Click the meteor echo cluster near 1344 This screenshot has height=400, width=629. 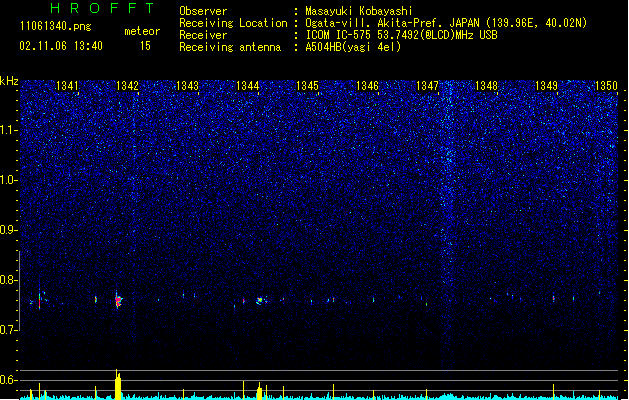pyautogui.click(x=260, y=300)
